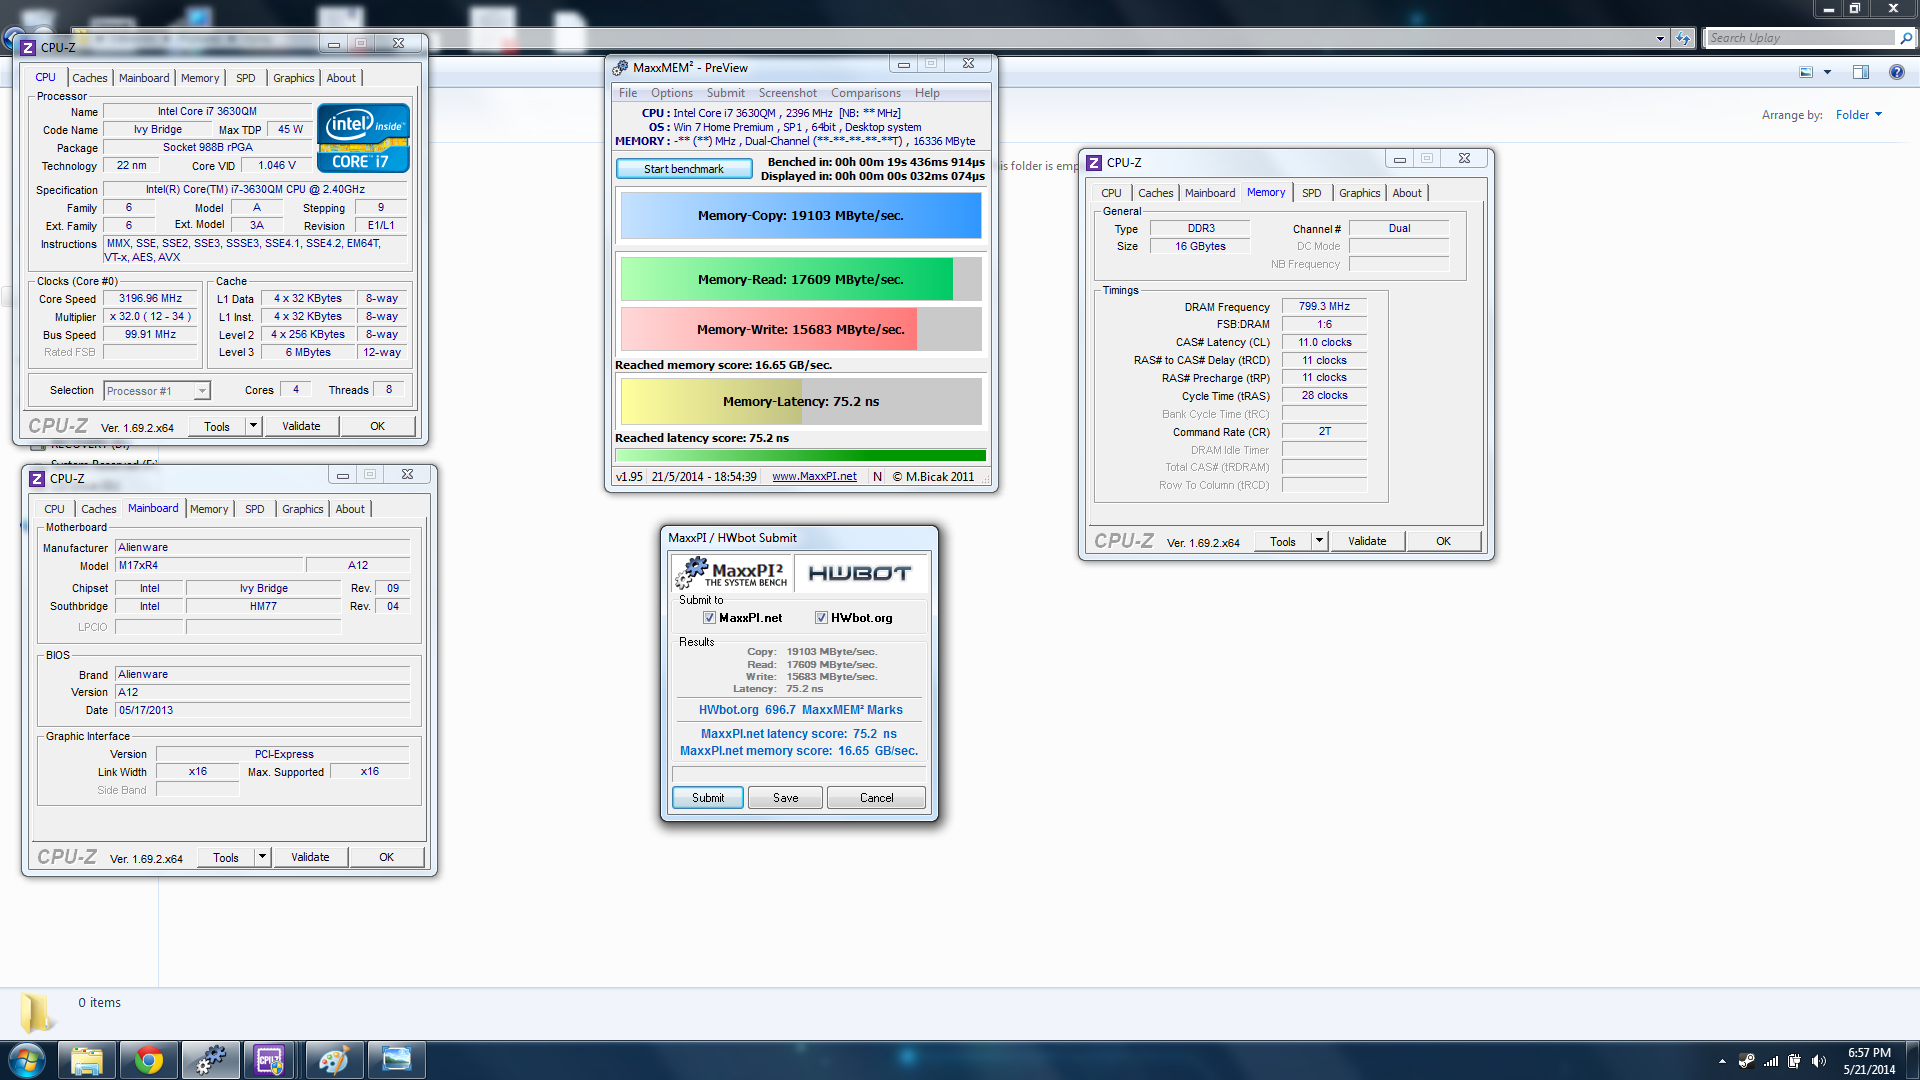Click the CPU-Z icon in Memory window title
1920x1080 pixels.
point(1094,162)
